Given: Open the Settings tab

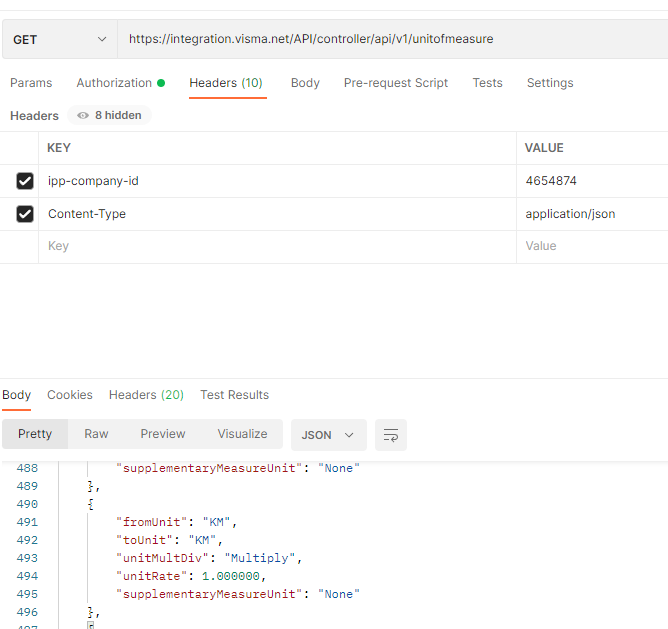Looking at the screenshot, I should pyautogui.click(x=550, y=83).
